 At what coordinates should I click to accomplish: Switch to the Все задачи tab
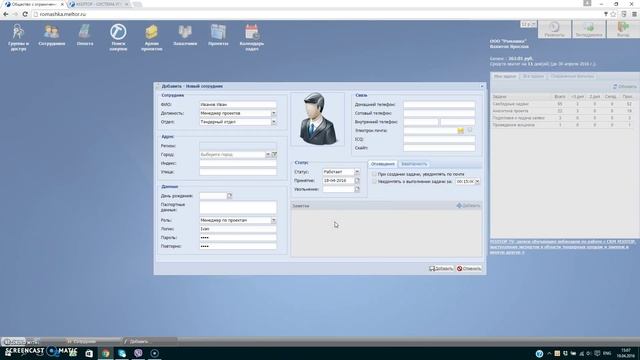pos(533,76)
